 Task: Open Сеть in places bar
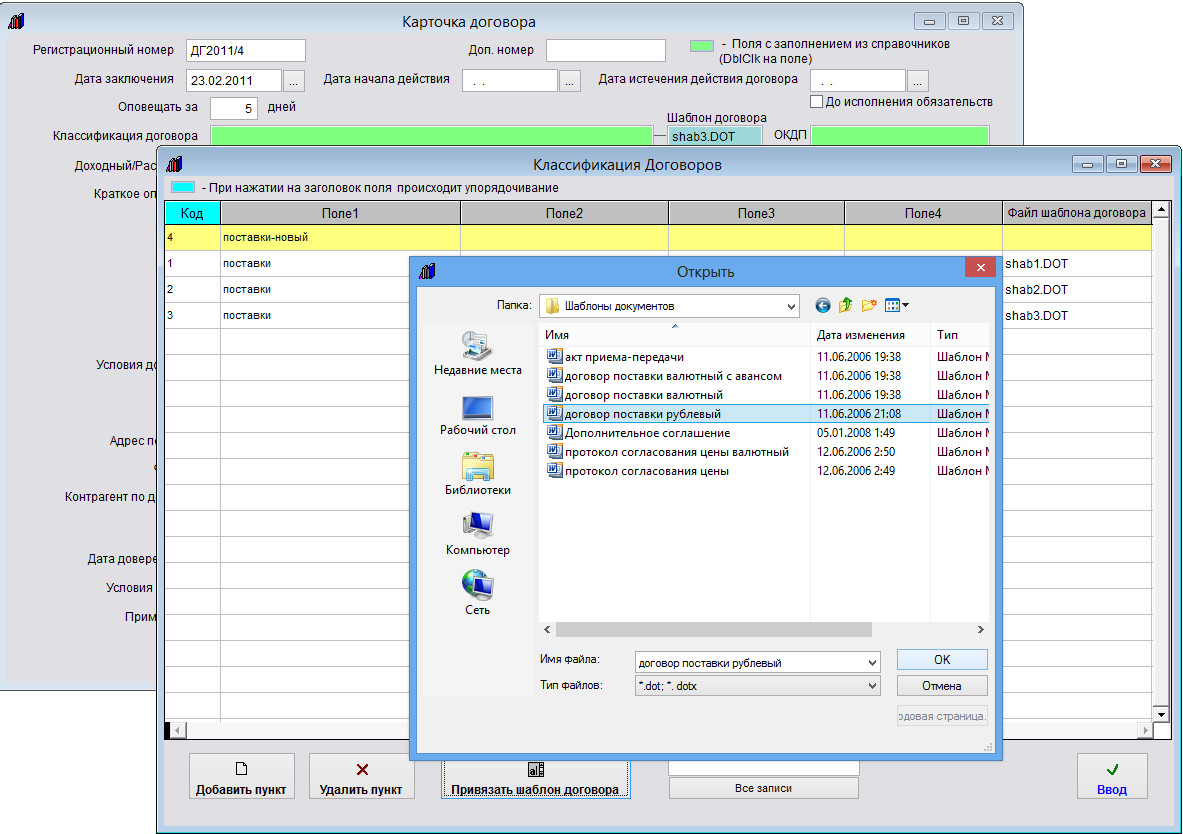tap(478, 593)
